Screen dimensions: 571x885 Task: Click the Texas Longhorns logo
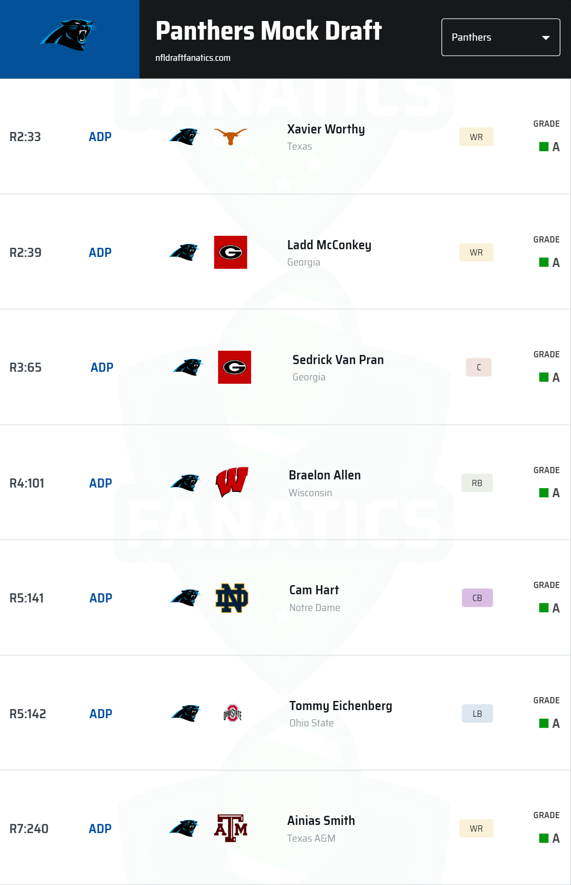click(230, 136)
